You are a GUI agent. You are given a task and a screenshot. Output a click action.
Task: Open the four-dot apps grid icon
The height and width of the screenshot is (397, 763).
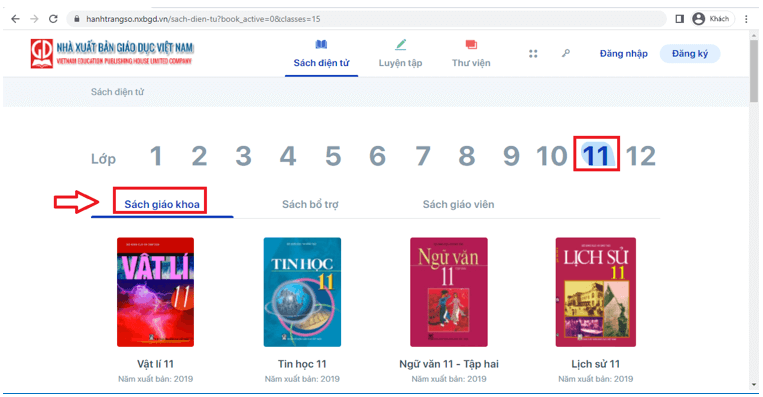coord(533,54)
